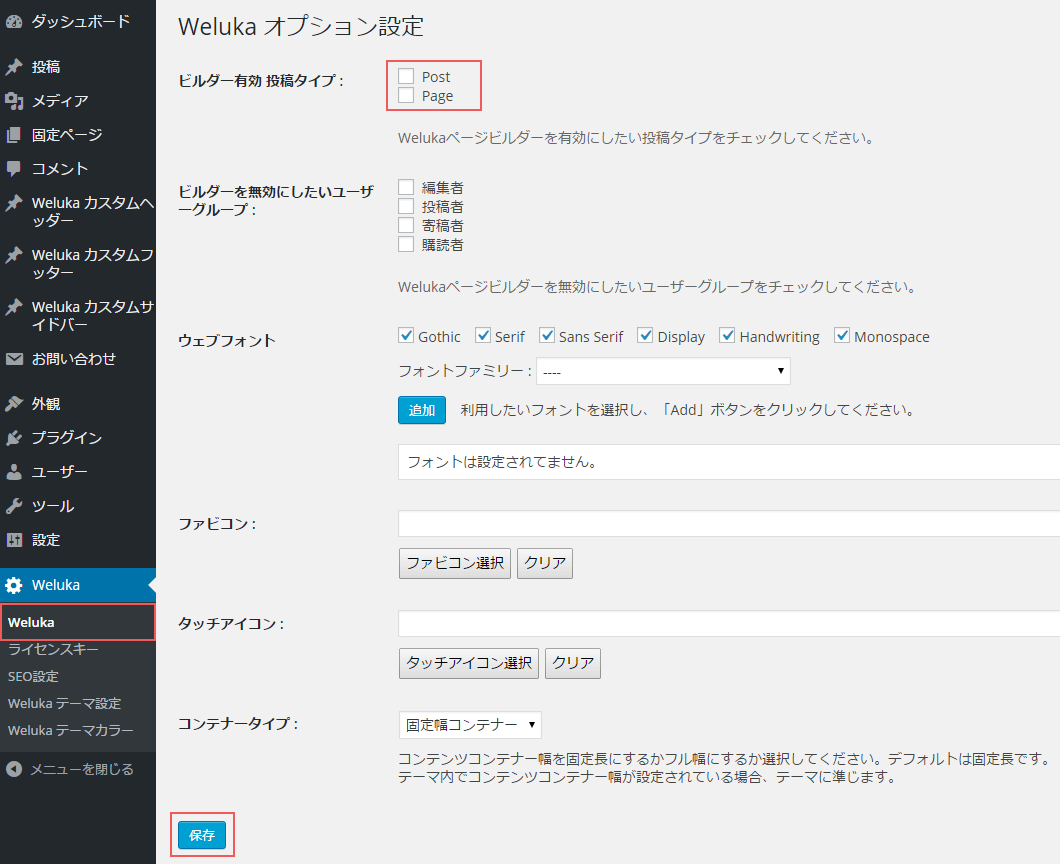Click the ユーザー person icon
Viewport: 1060px width, 864px height.
coord(14,471)
